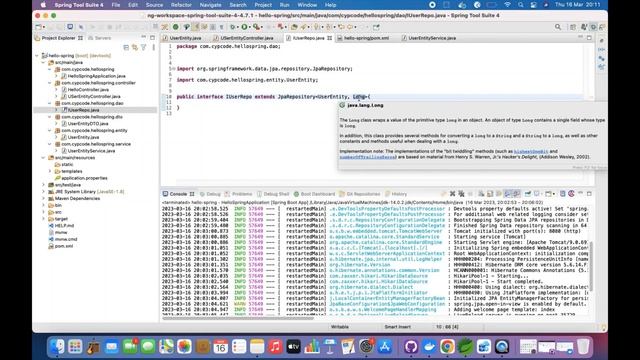
Task: Click macOS Spotlight search in menu bar
Action: pos(520,5)
